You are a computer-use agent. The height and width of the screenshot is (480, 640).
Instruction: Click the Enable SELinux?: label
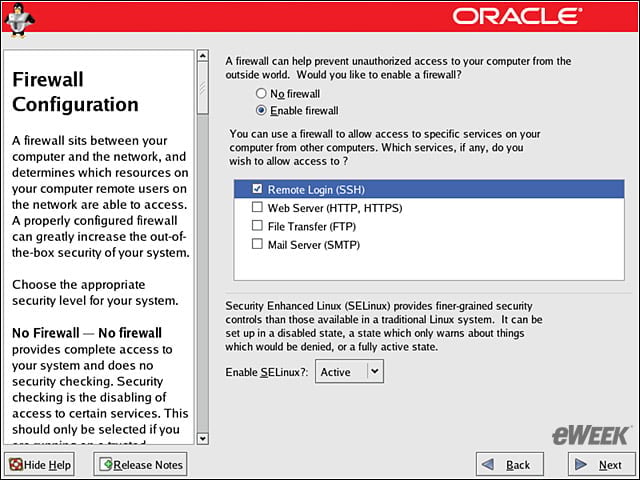[267, 372]
